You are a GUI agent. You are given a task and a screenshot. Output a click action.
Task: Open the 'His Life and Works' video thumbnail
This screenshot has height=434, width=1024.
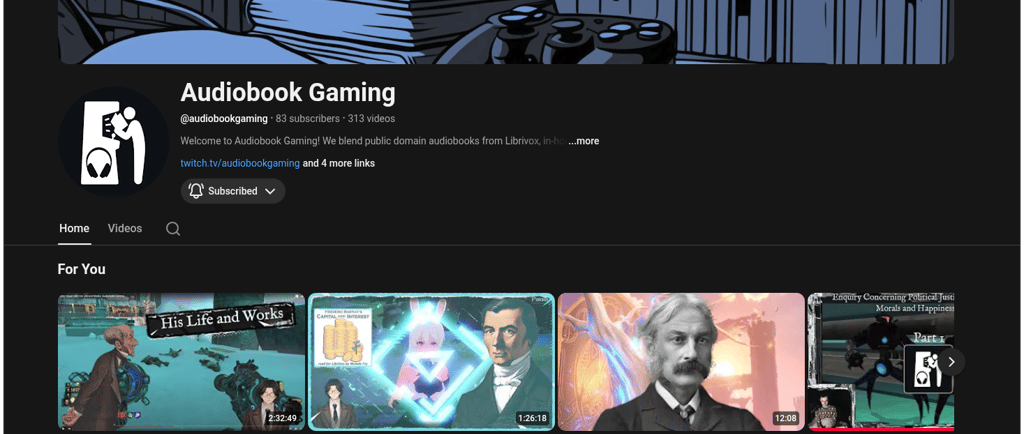click(182, 362)
